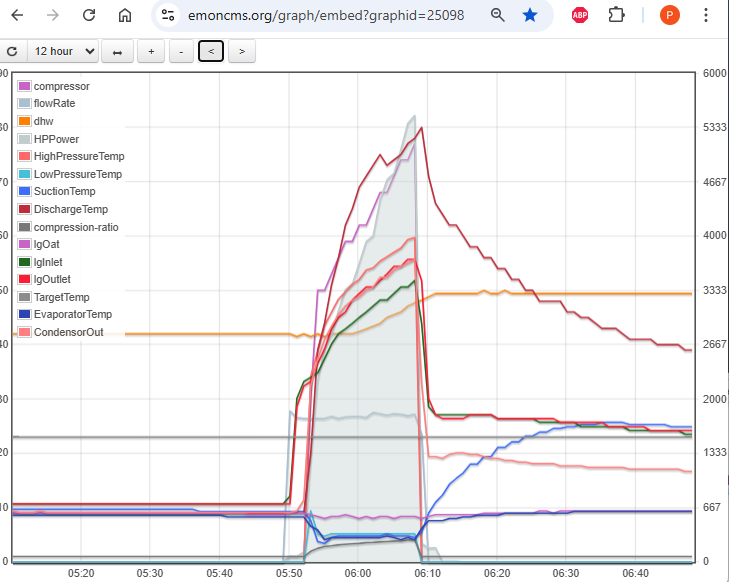Zoom out with the minus button

click(181, 51)
